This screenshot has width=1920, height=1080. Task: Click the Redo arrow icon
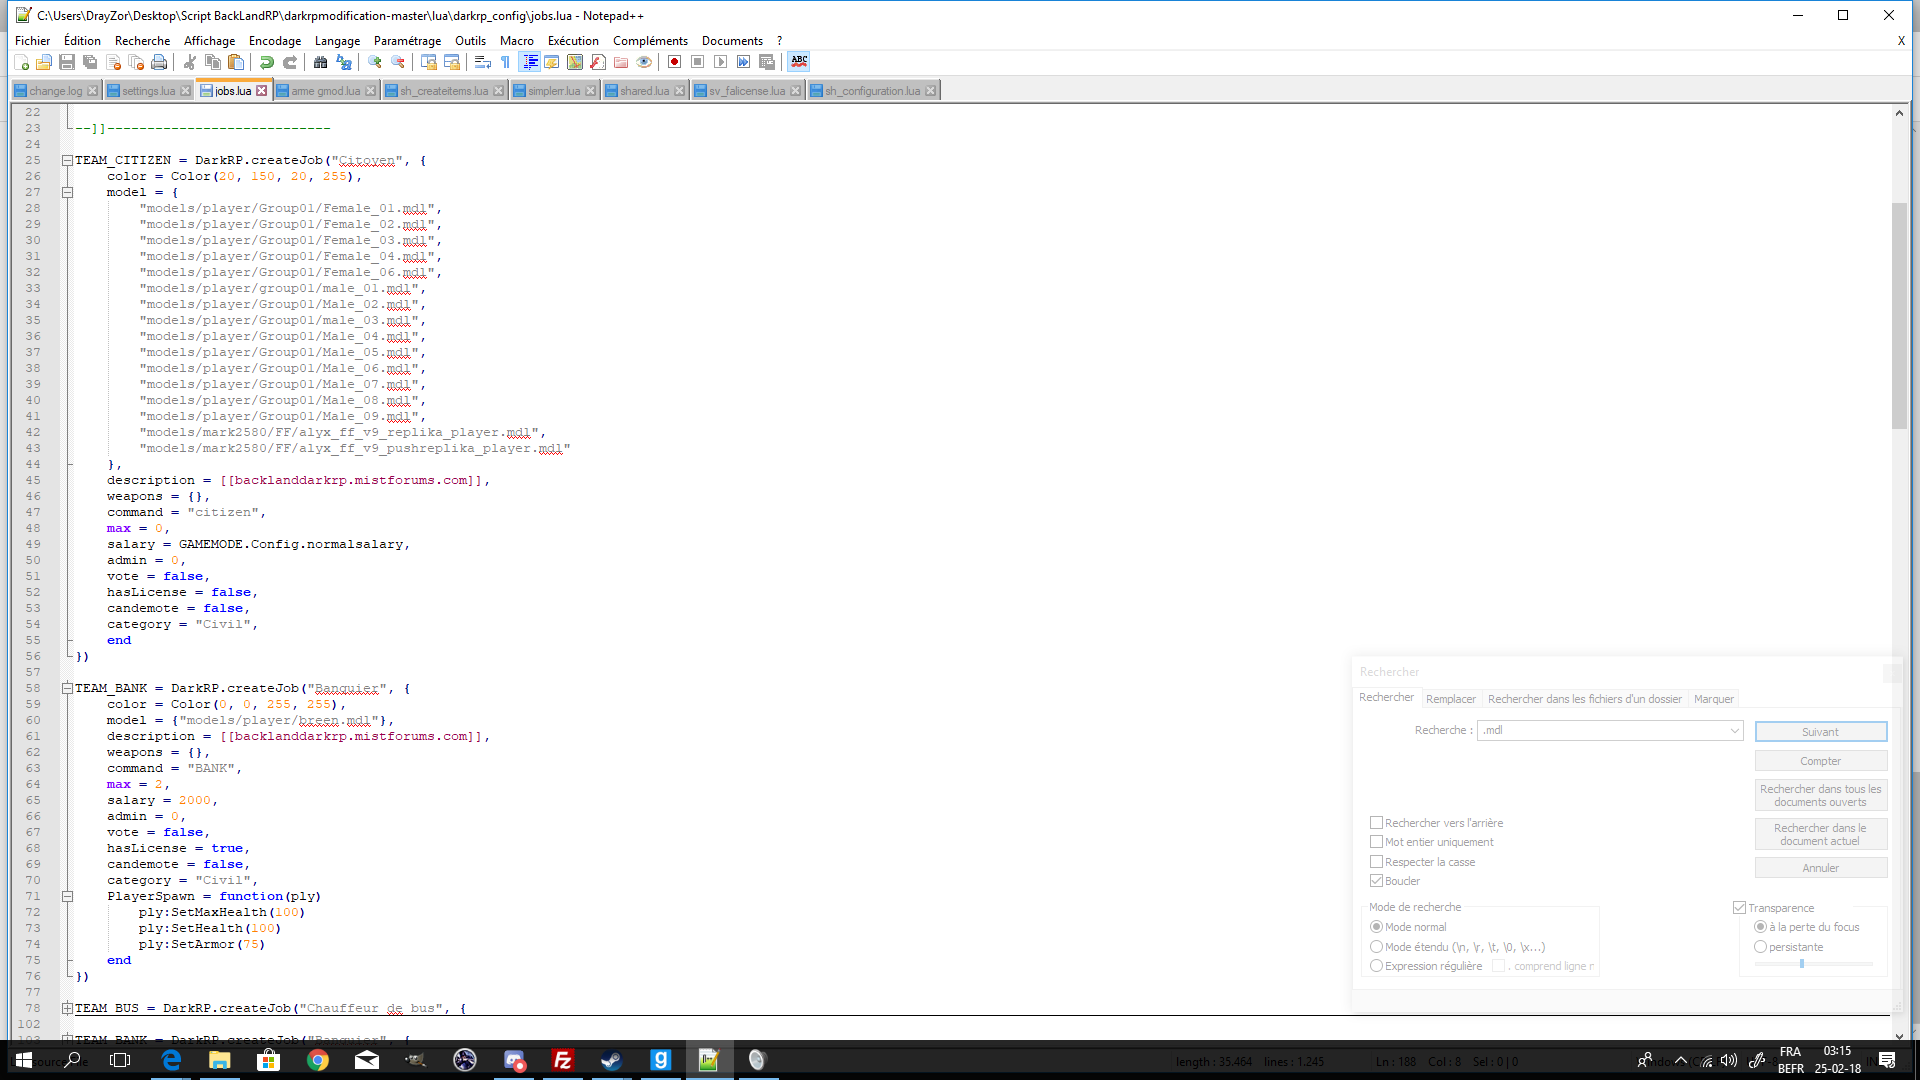coord(290,62)
